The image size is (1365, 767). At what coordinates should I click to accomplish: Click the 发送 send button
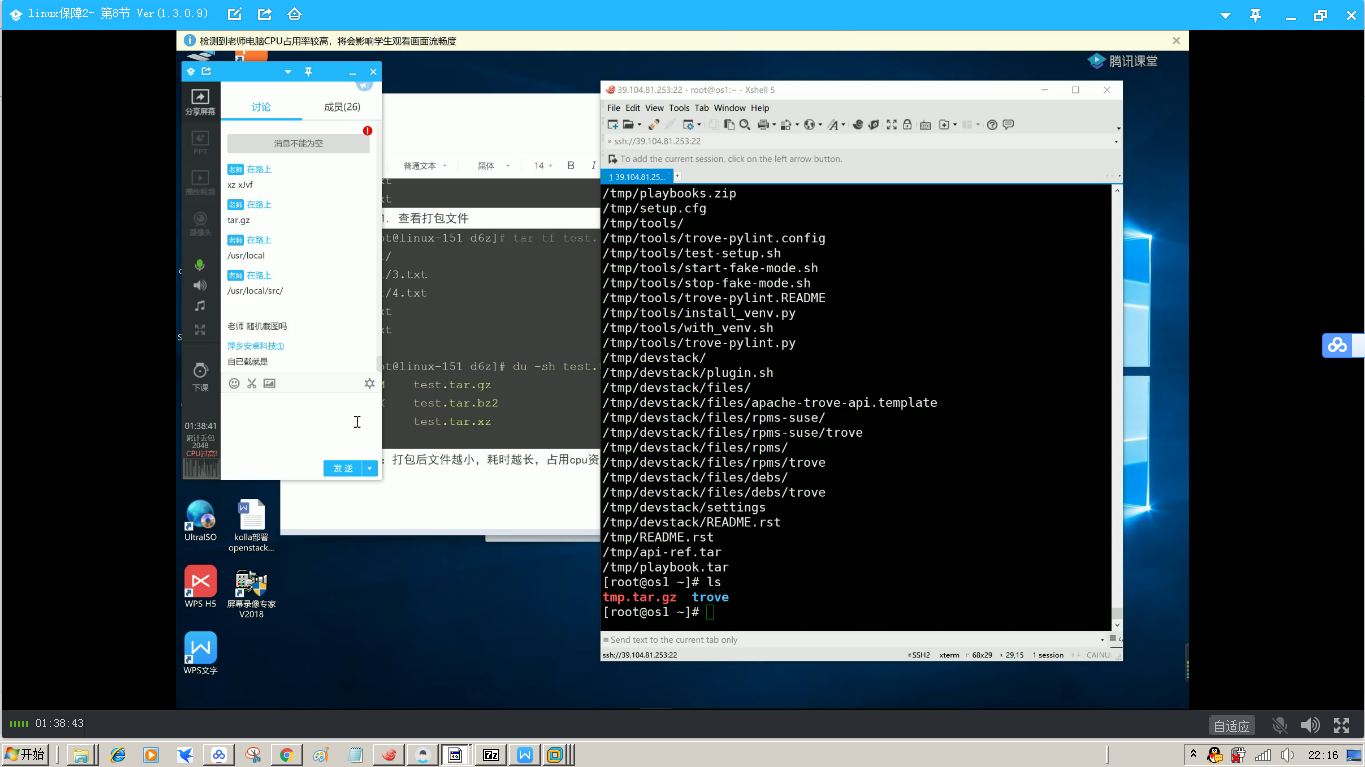tap(343, 468)
